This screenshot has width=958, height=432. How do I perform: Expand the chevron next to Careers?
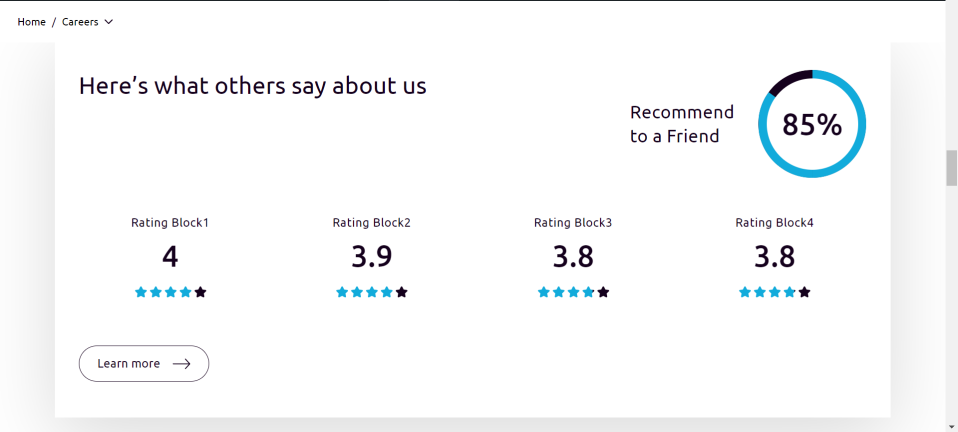tap(109, 22)
